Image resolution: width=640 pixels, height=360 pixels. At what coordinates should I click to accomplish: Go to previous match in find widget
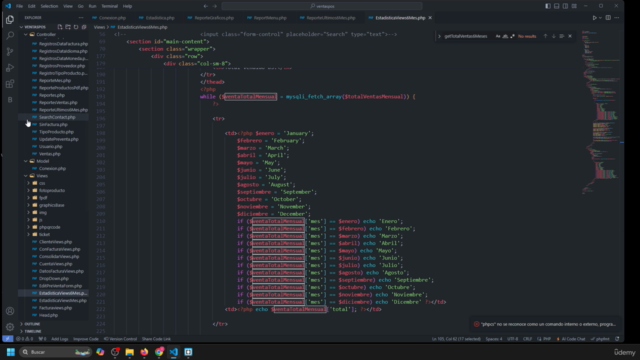[x=545, y=36]
